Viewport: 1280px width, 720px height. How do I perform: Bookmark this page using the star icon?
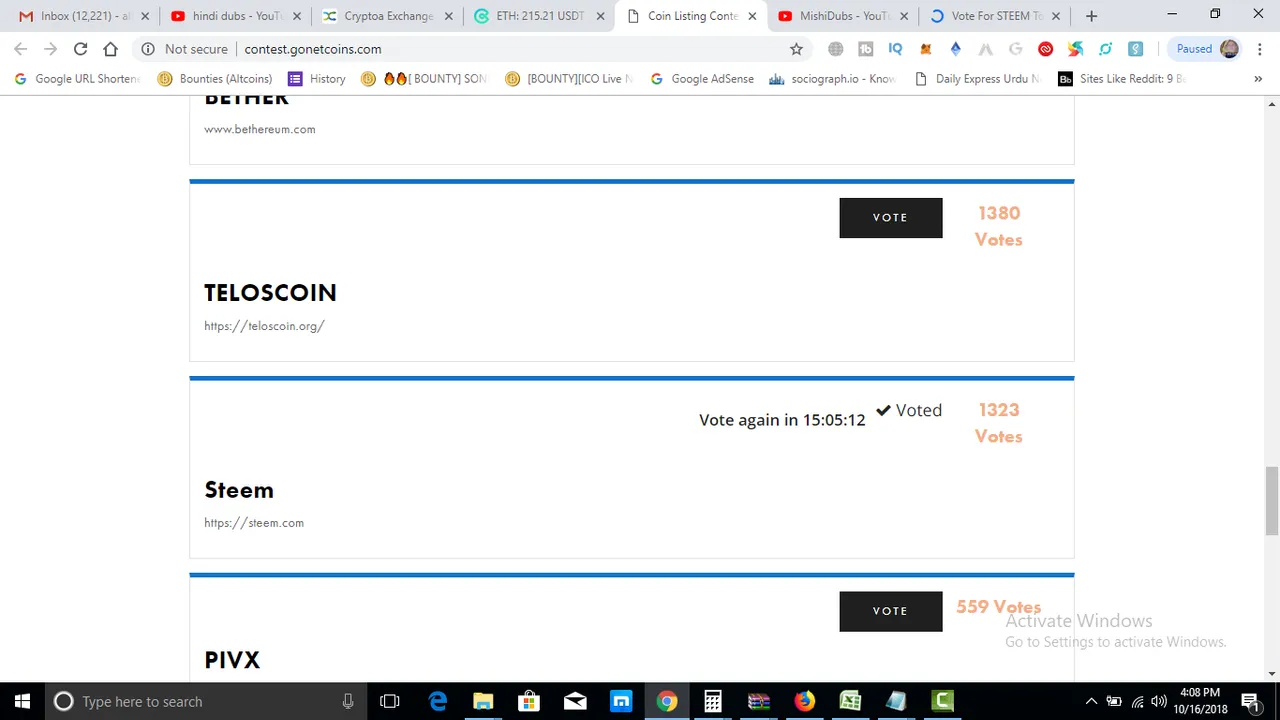796,49
